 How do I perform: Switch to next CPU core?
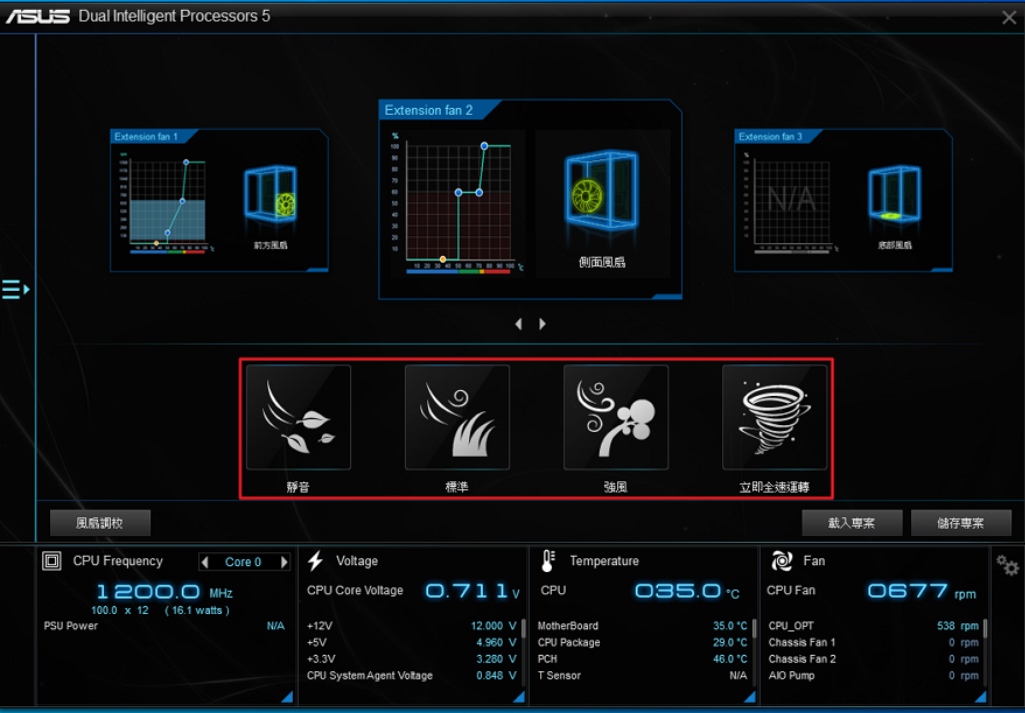(x=284, y=562)
